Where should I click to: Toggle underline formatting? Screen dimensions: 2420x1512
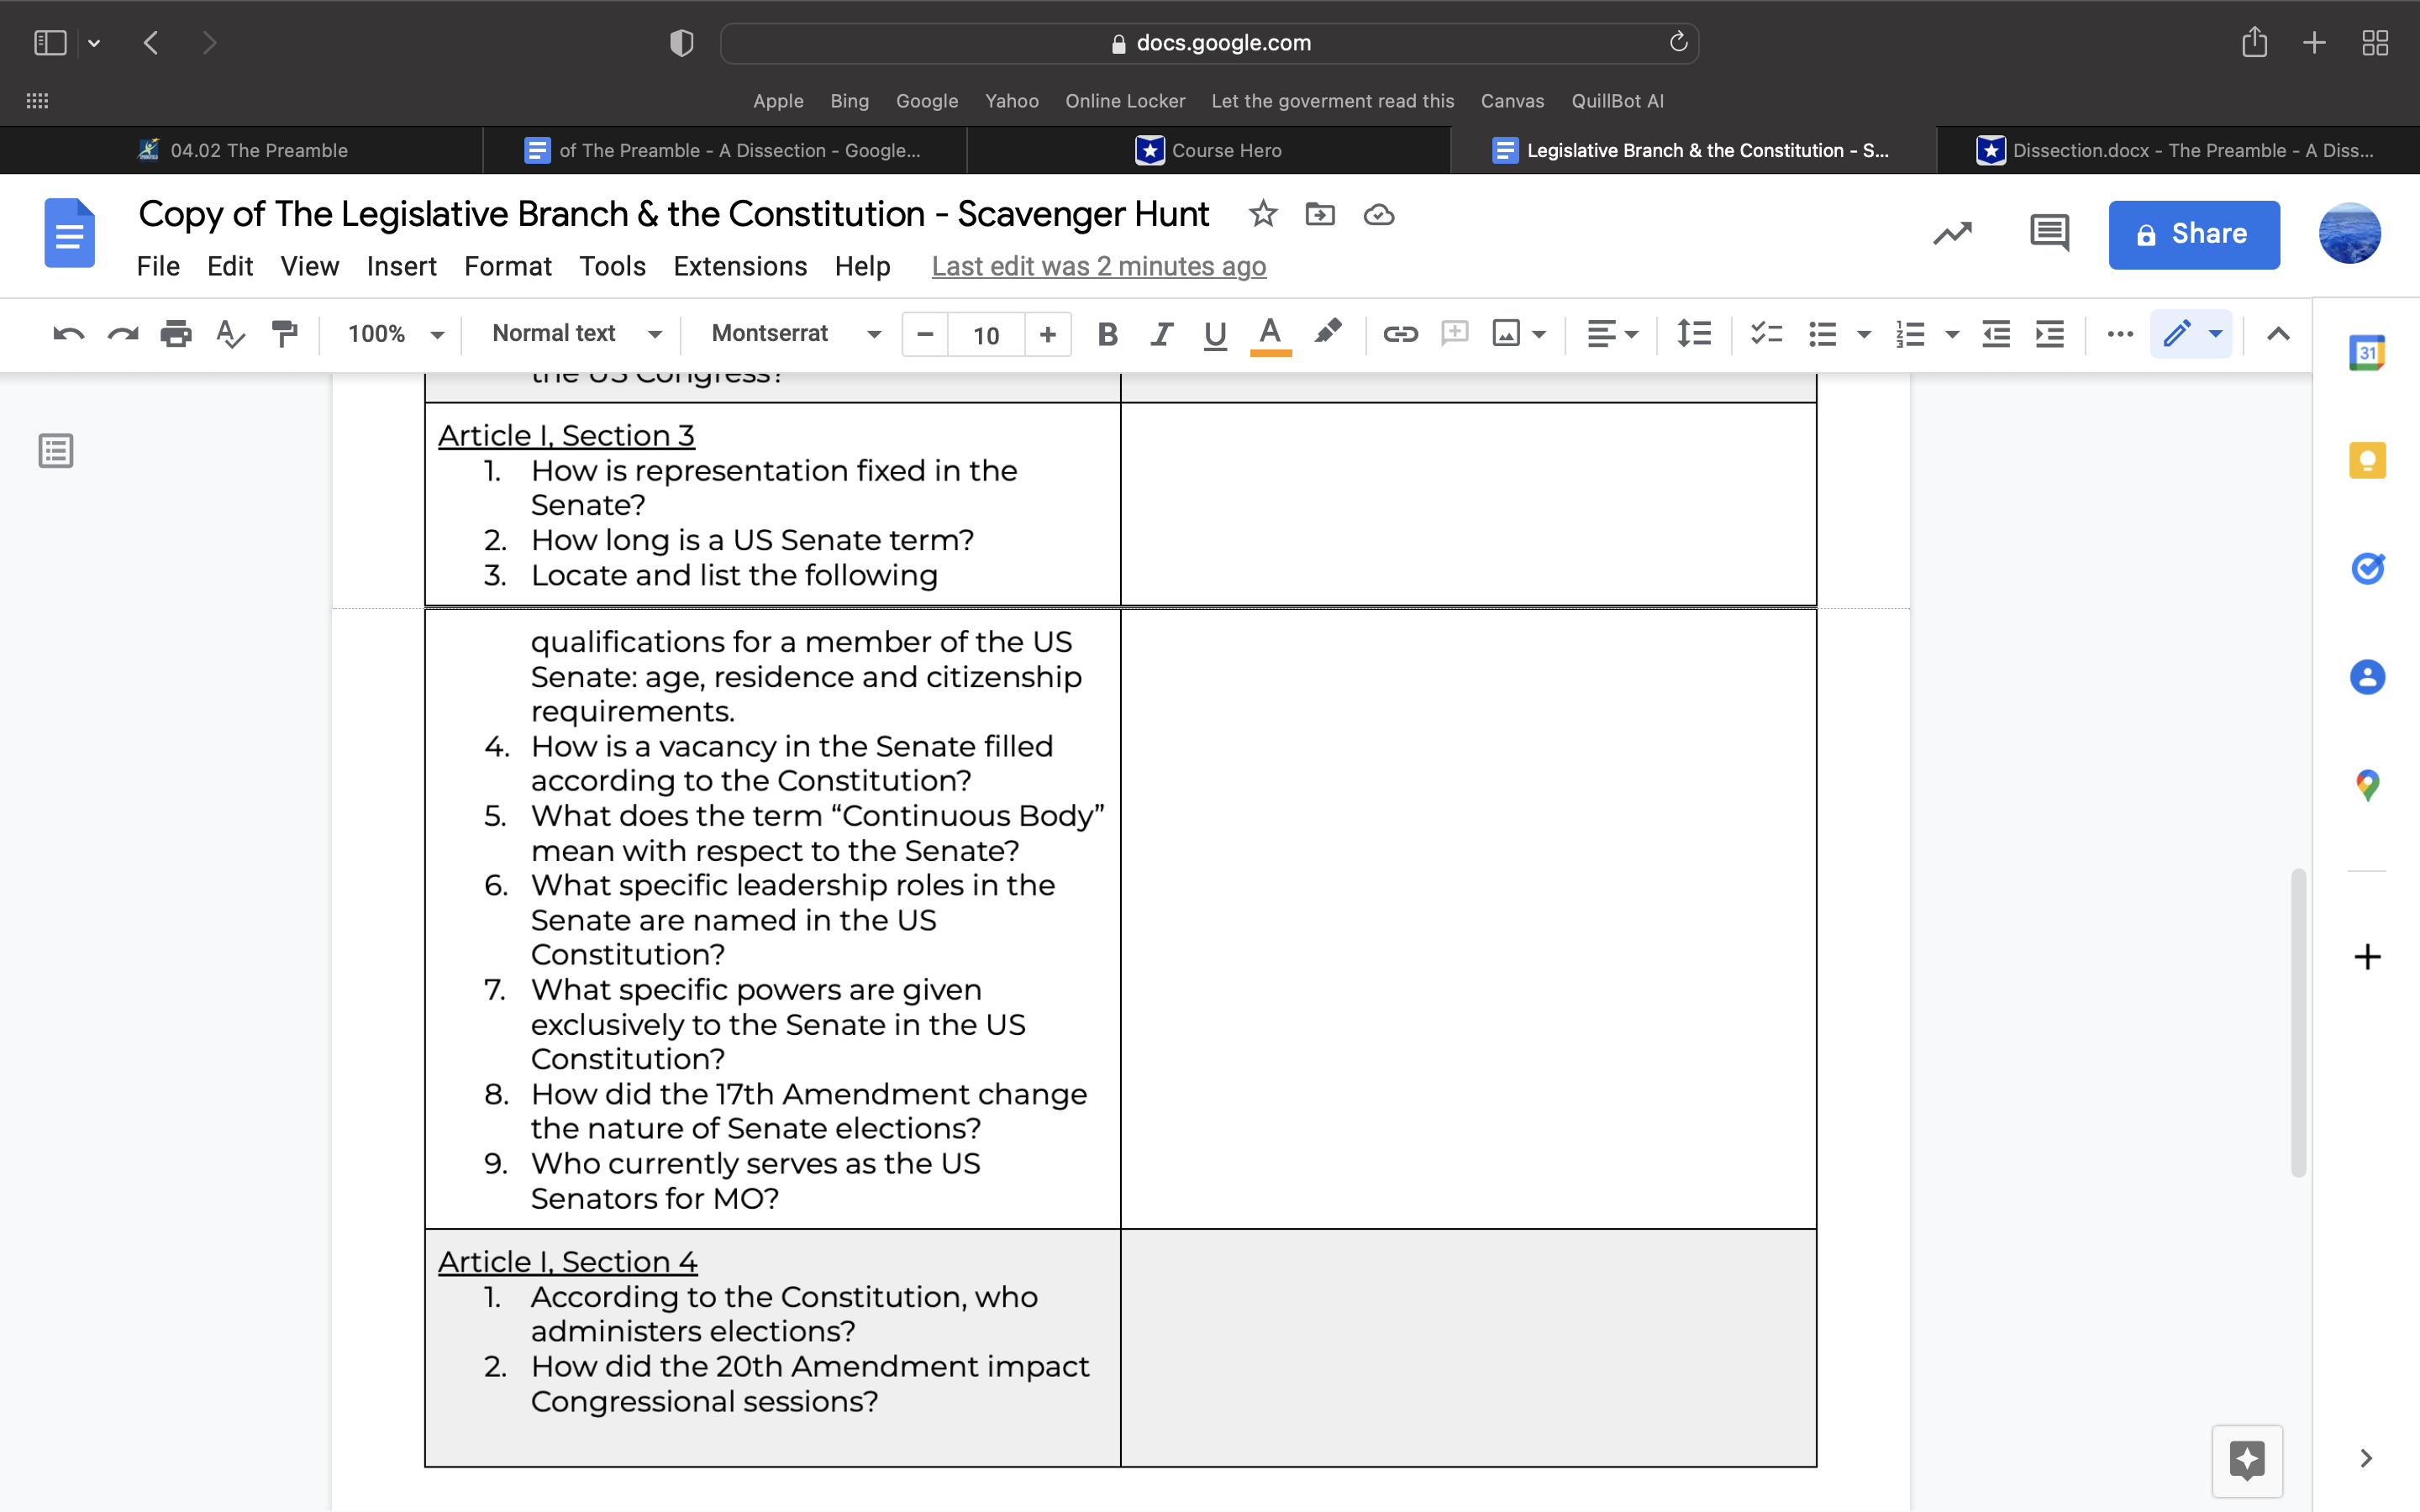click(x=1214, y=334)
